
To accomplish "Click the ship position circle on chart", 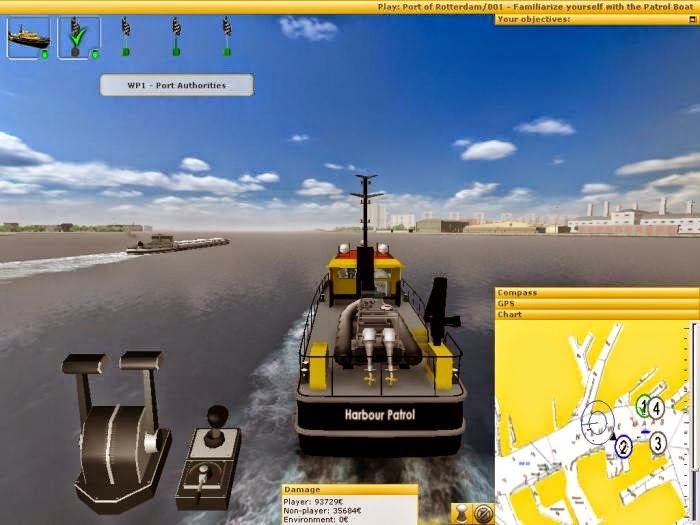I will click(597, 422).
